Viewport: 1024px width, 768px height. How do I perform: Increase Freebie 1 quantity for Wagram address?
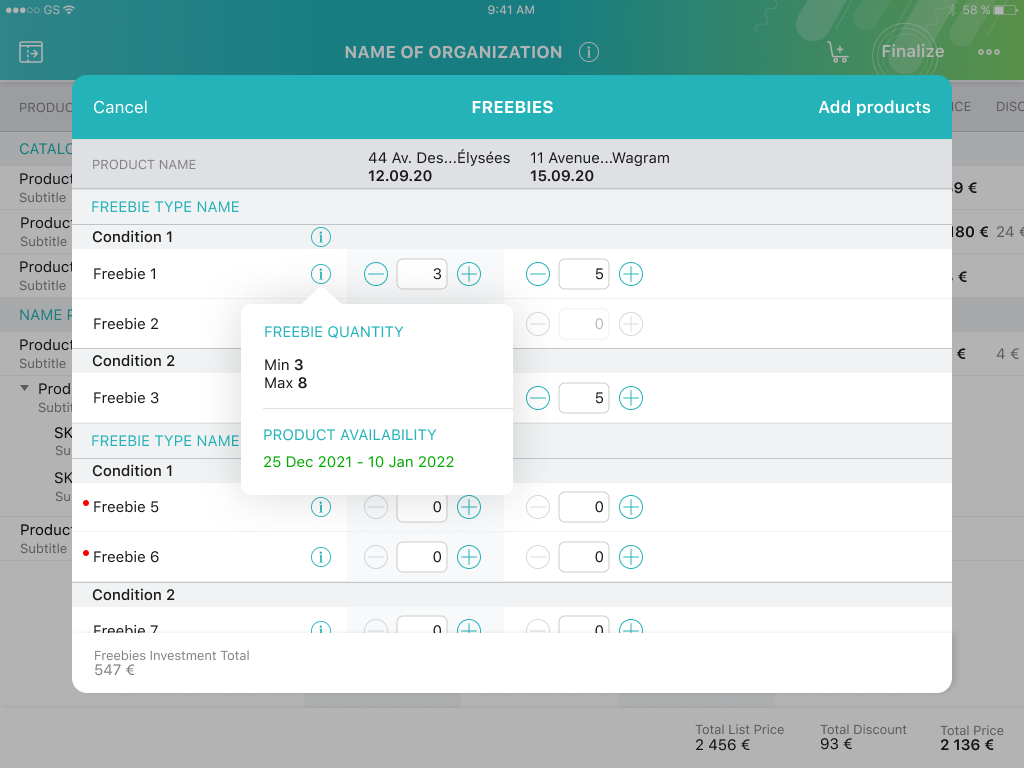point(631,274)
